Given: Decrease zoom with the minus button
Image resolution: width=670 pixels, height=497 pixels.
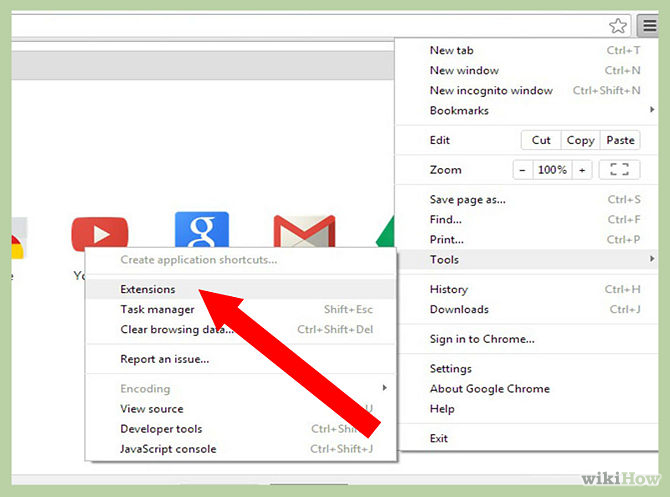Looking at the screenshot, I should pyautogui.click(x=522, y=170).
